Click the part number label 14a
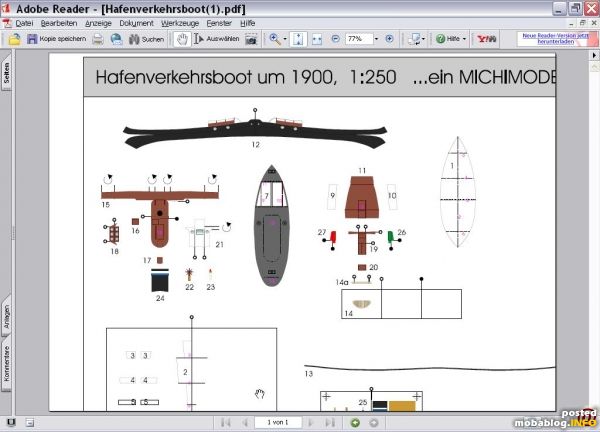This screenshot has width=600, height=432. click(342, 282)
